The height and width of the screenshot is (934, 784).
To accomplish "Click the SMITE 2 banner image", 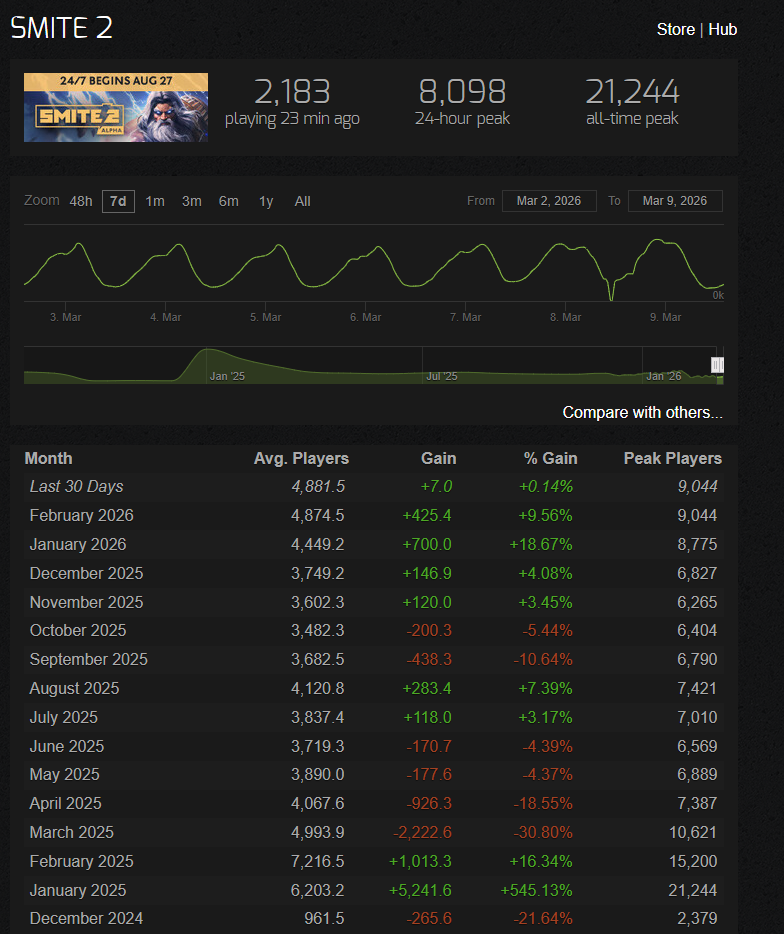I will click(116, 107).
